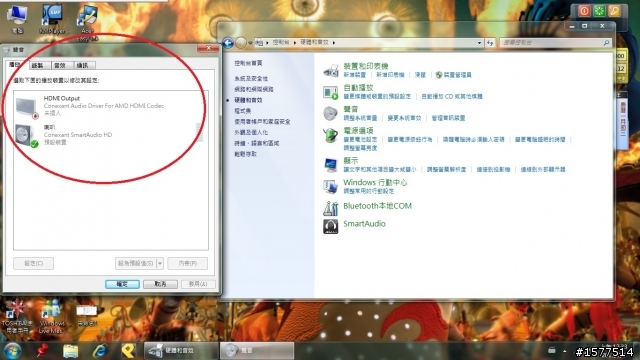The image size is (640, 360).
Task: Open the recent pages dropdown arrow
Action: pos(250,43)
